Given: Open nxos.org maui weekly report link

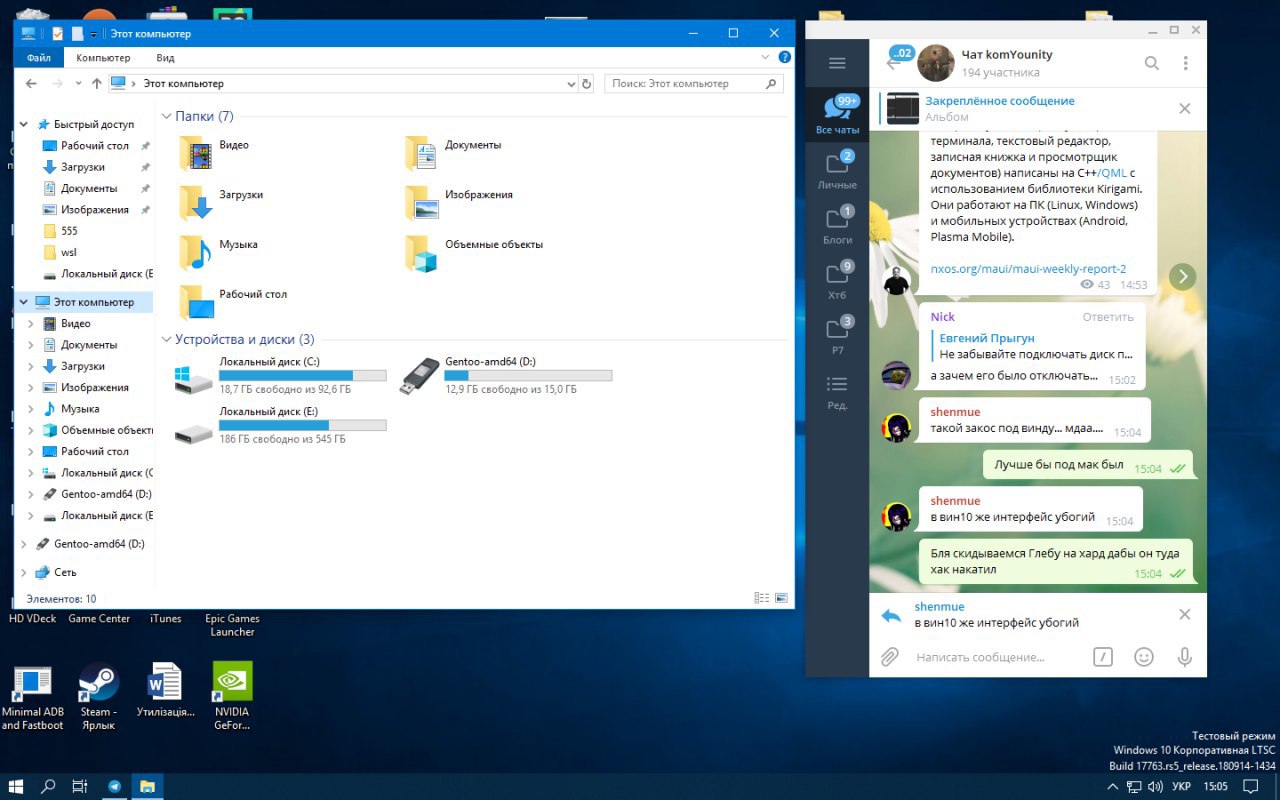Looking at the screenshot, I should tap(1028, 269).
